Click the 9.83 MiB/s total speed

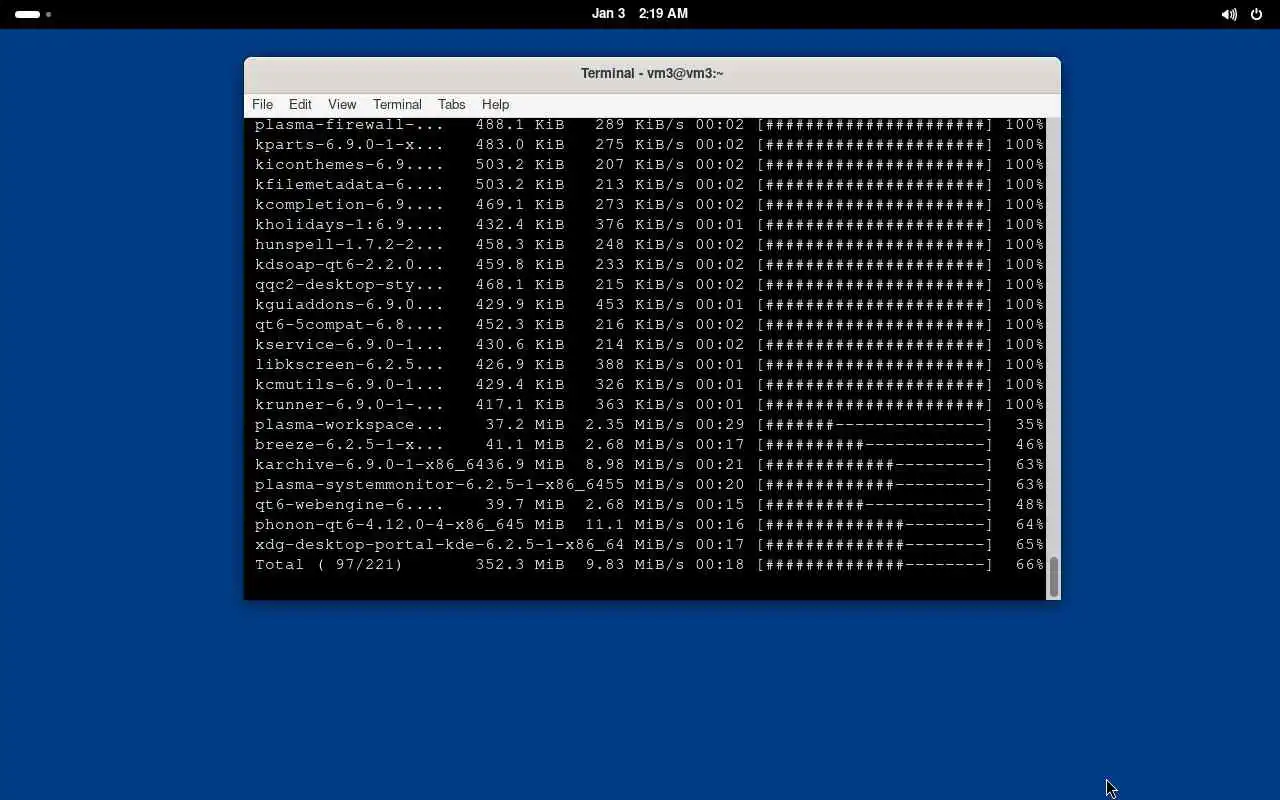tap(634, 565)
